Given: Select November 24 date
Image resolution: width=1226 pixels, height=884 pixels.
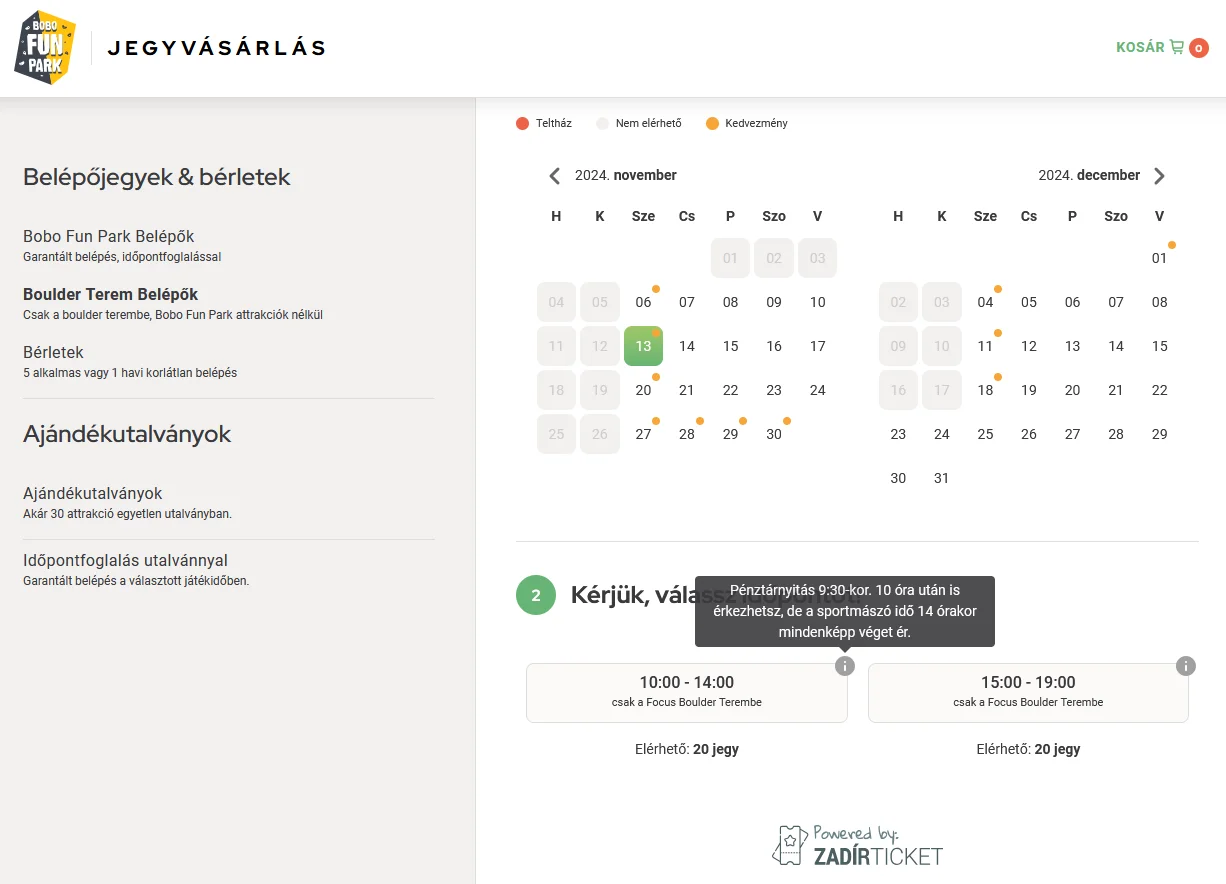Looking at the screenshot, I should (x=818, y=390).
